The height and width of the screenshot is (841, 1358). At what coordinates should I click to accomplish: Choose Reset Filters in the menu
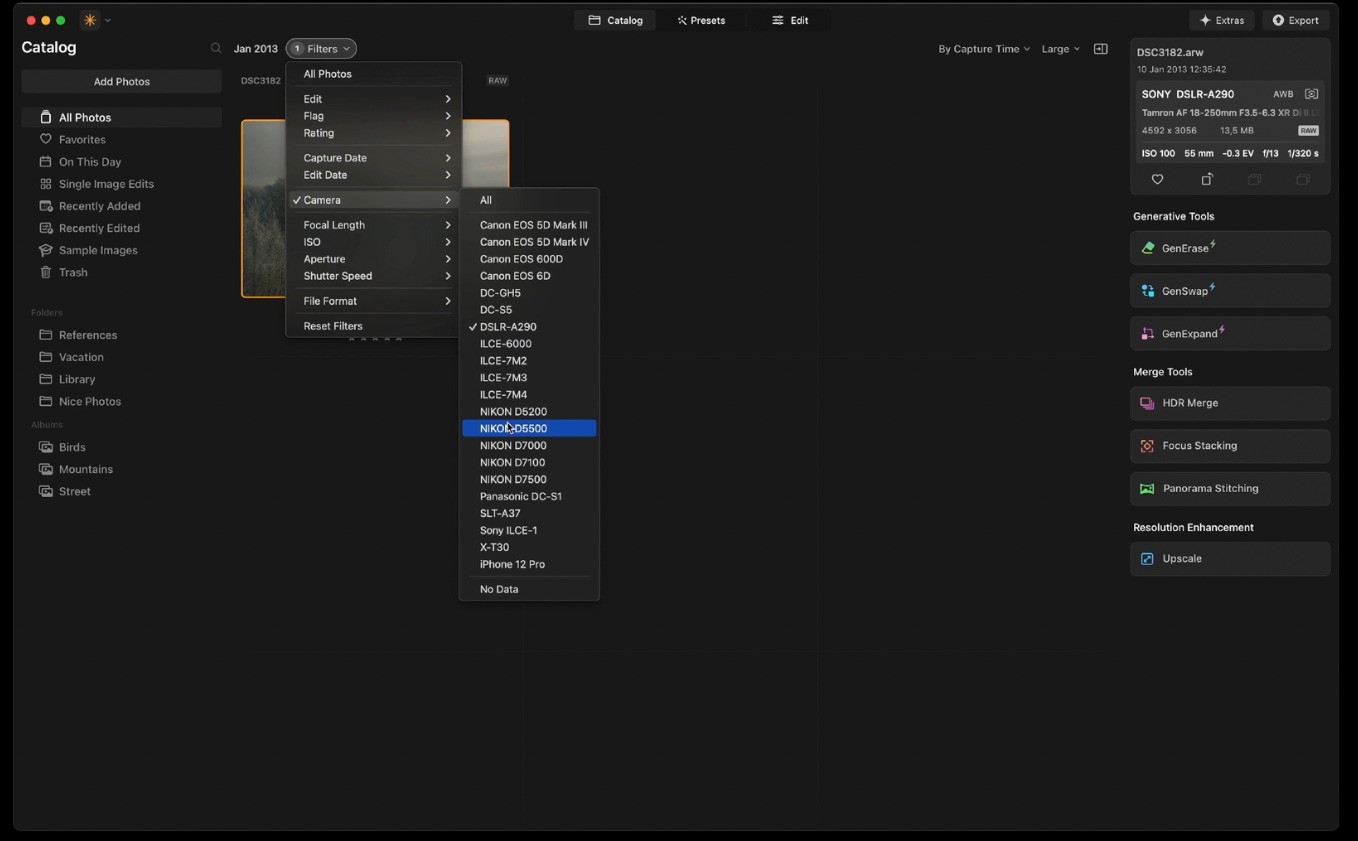coord(333,326)
